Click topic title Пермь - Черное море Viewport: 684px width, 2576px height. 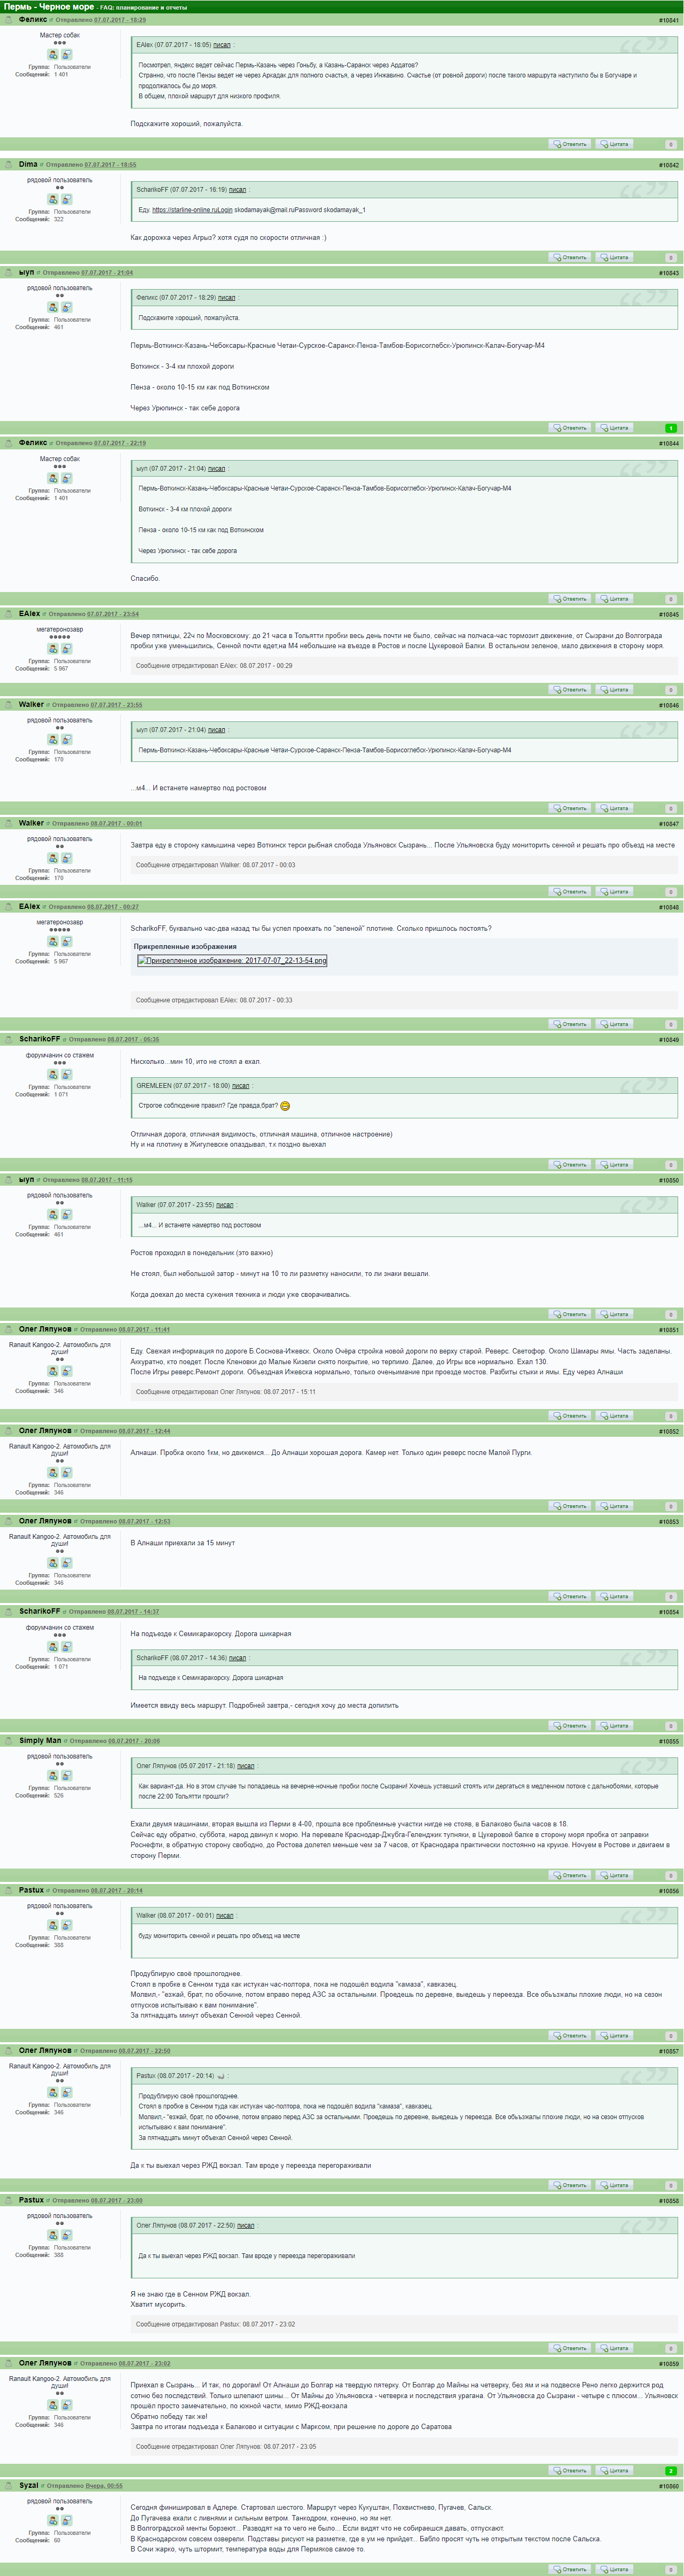point(48,7)
